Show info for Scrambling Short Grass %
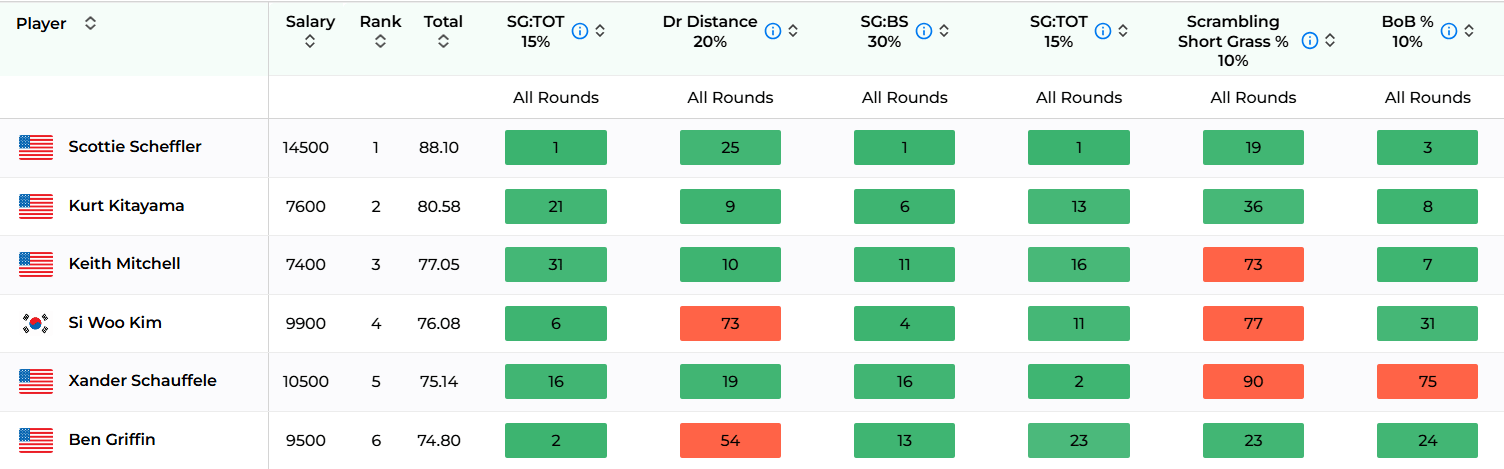 (1310, 41)
